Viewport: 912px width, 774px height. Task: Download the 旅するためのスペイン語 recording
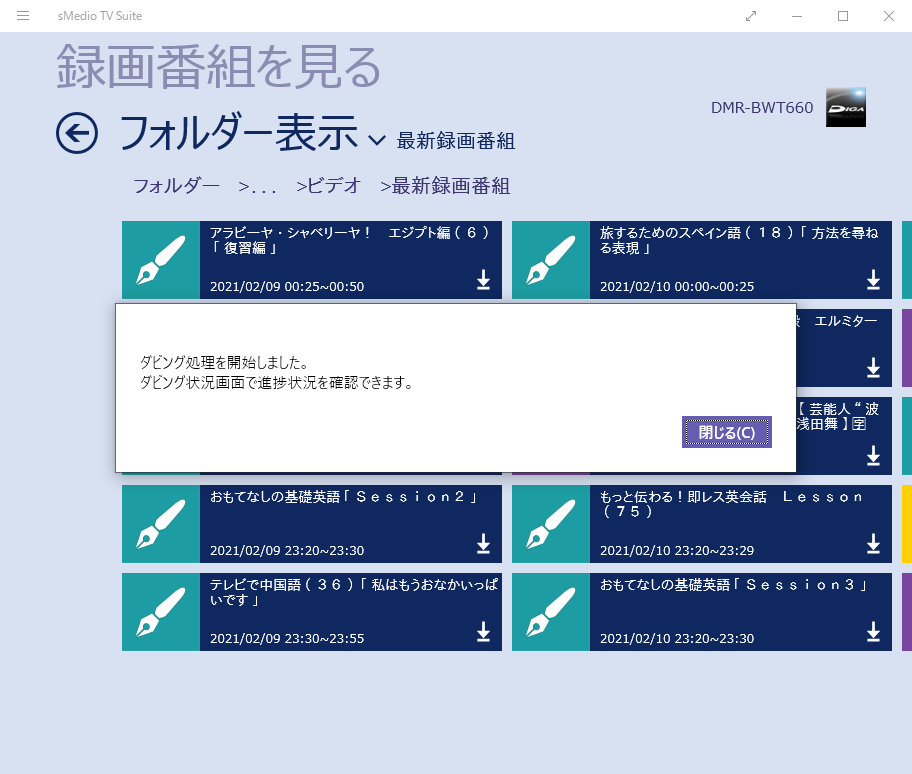[x=873, y=280]
